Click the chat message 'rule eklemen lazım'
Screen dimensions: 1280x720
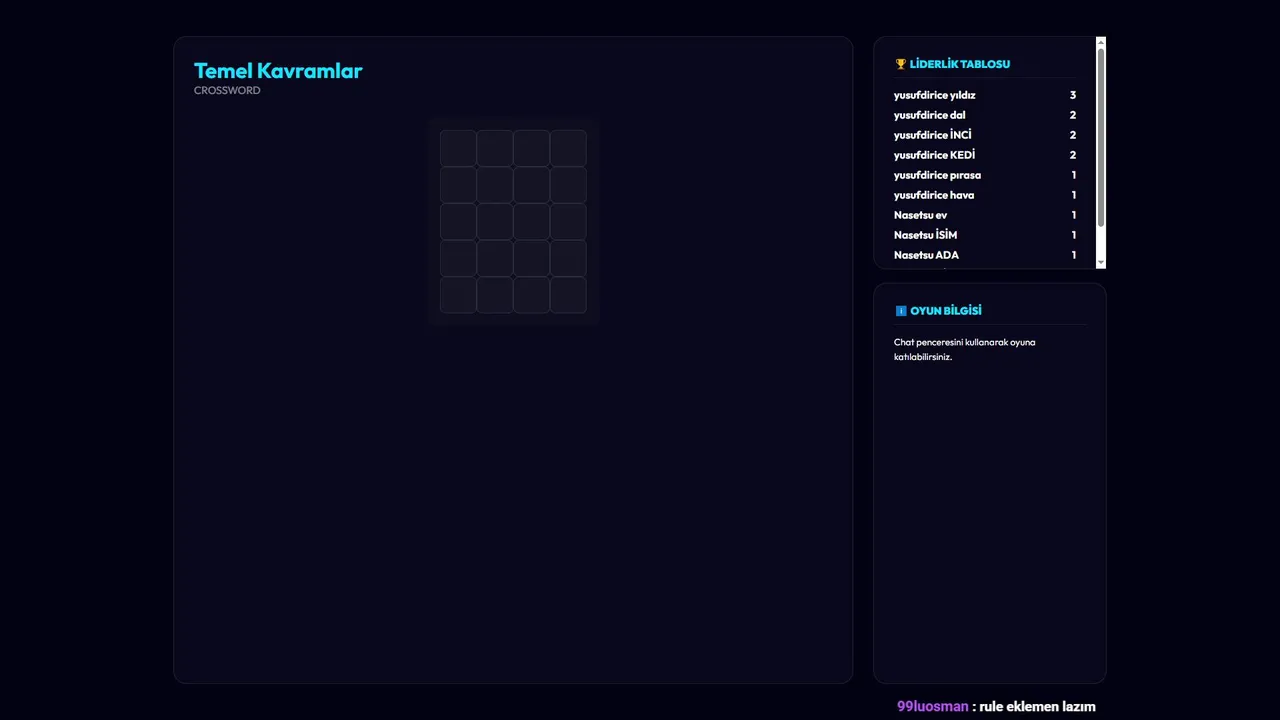click(1038, 706)
